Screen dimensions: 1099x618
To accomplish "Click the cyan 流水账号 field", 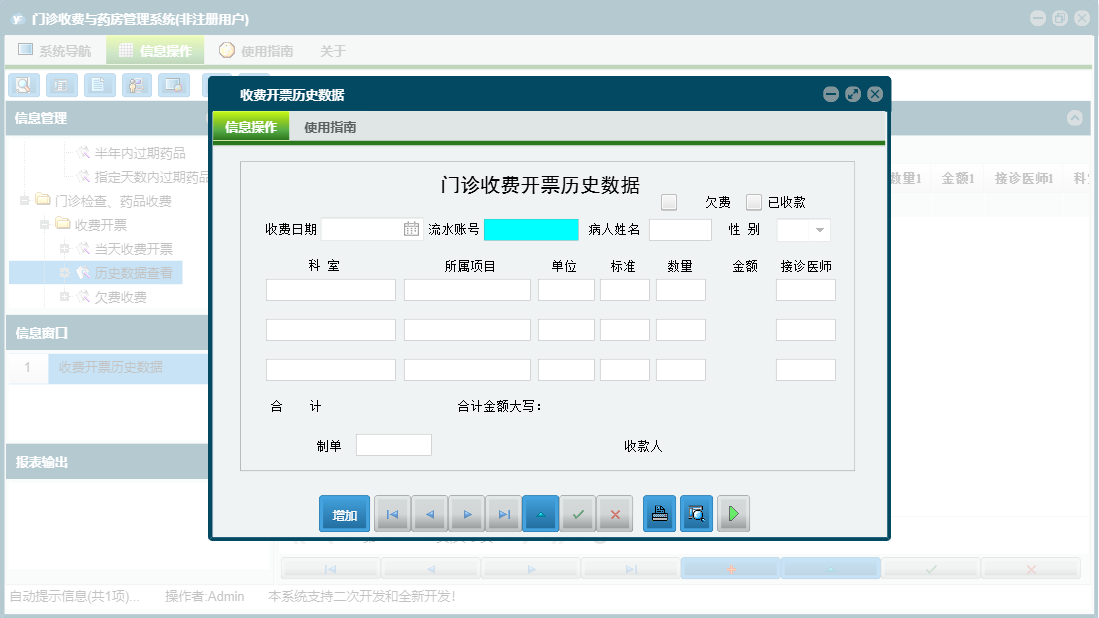I will click(531, 230).
